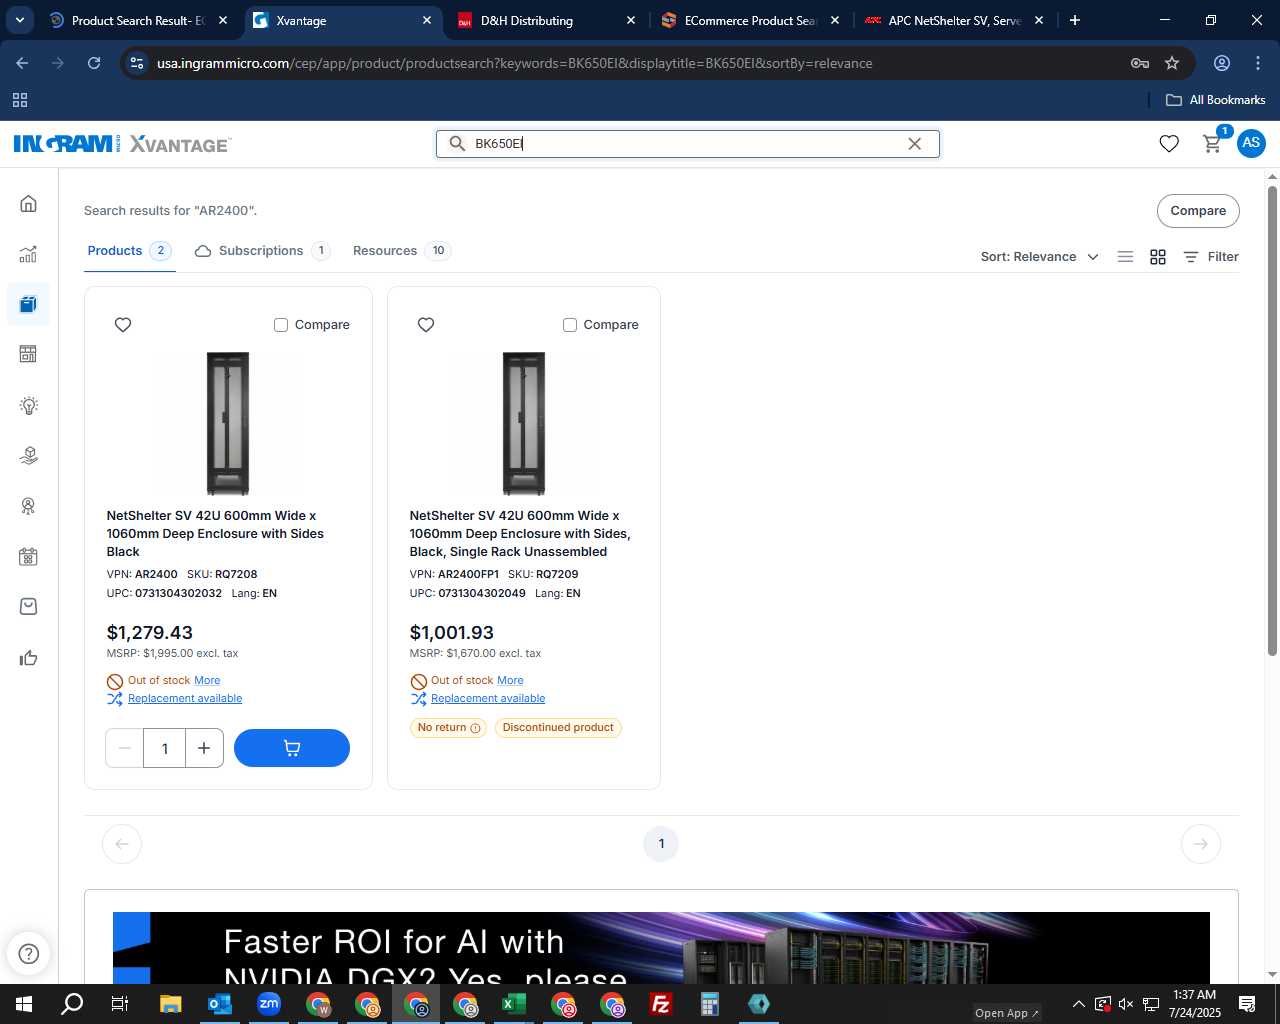1280x1024 pixels.
Task: Click More link for AR2400 stock
Action: click(x=207, y=680)
